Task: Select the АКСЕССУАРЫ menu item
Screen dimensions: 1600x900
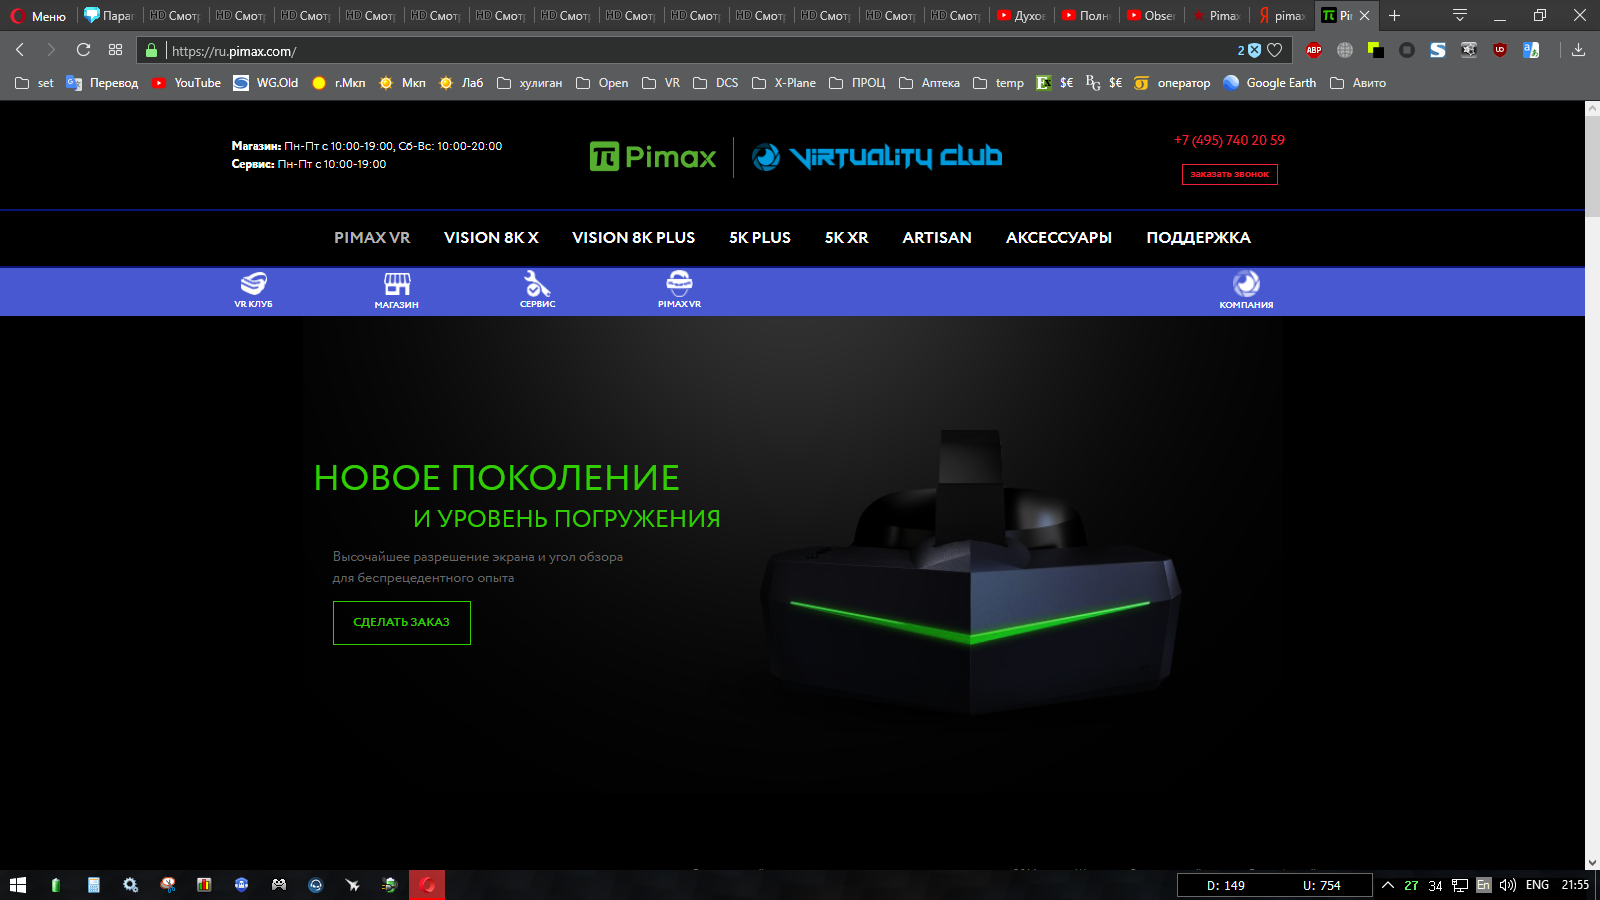Action: [x=1059, y=238]
